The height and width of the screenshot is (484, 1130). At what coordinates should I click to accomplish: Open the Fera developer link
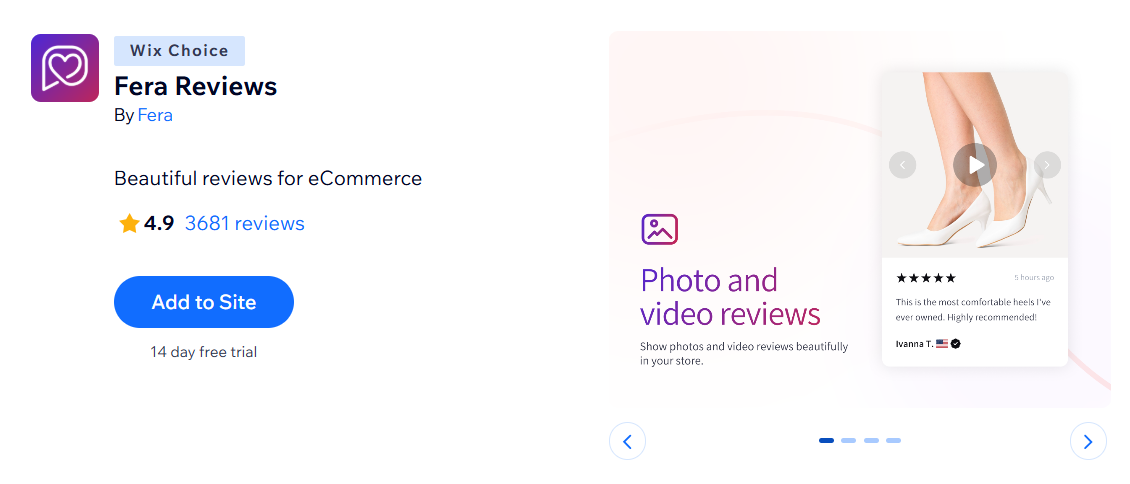[155, 115]
